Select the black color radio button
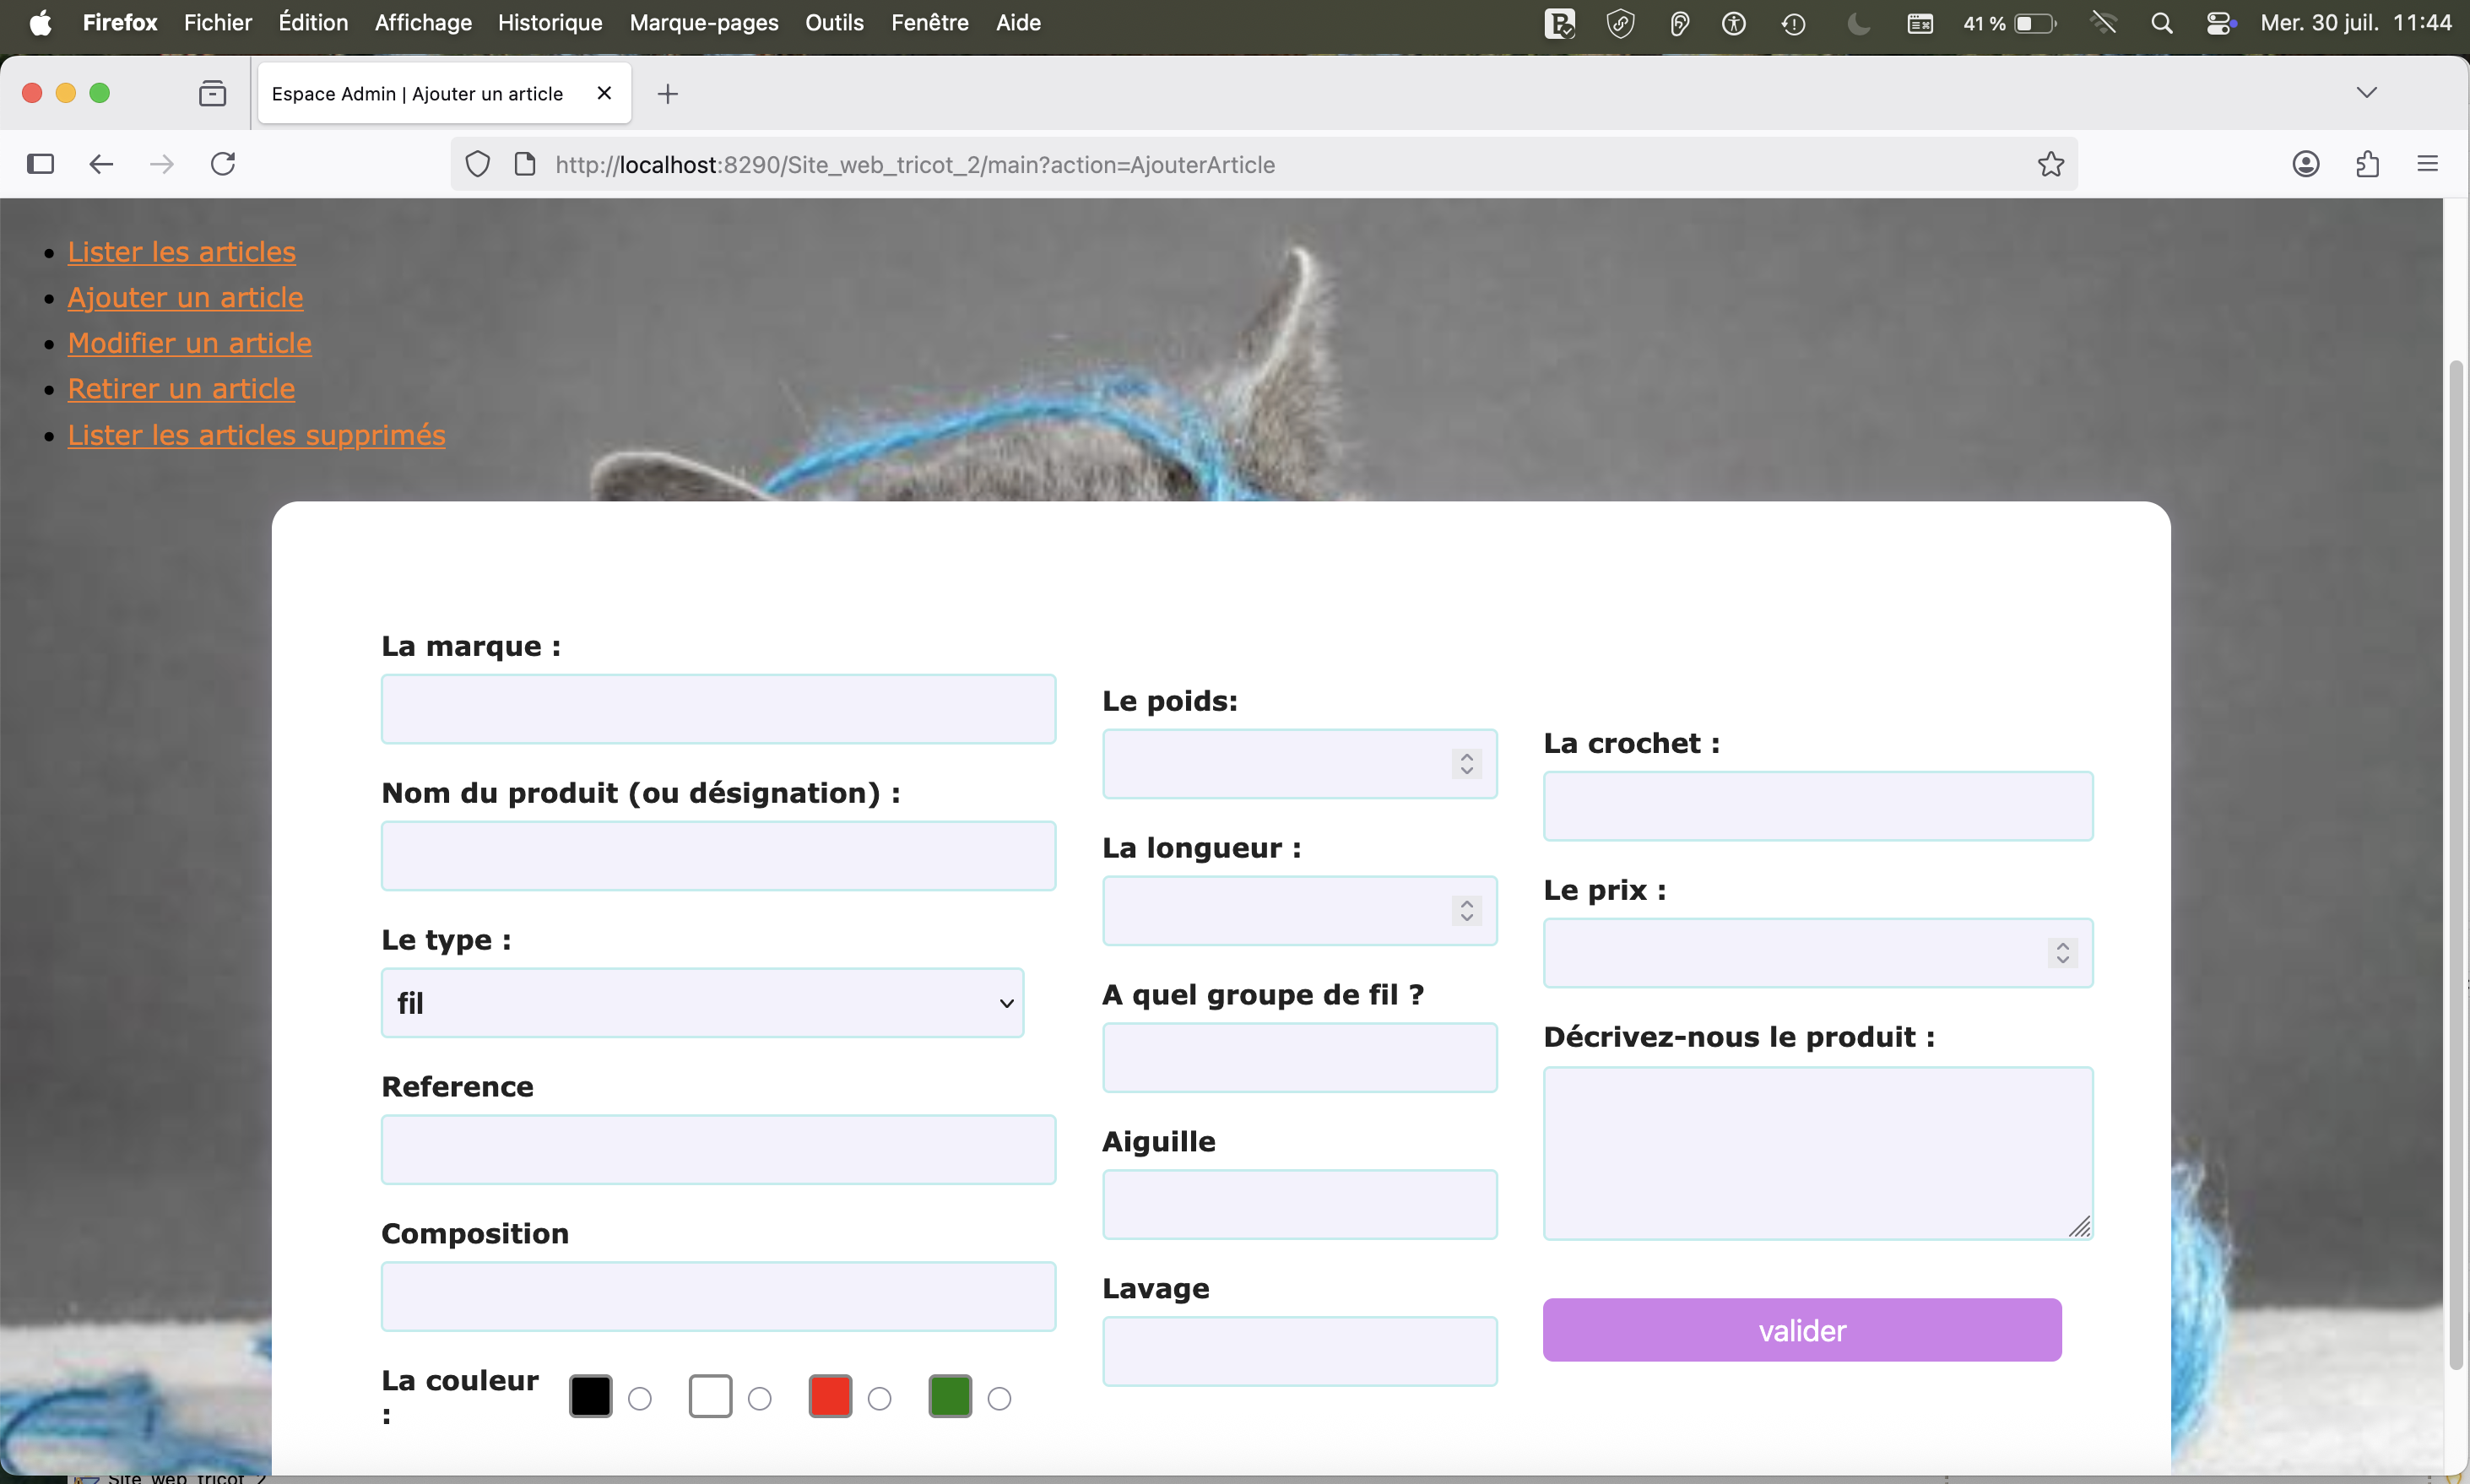Screen dimensions: 2470x1484 click(x=639, y=1397)
